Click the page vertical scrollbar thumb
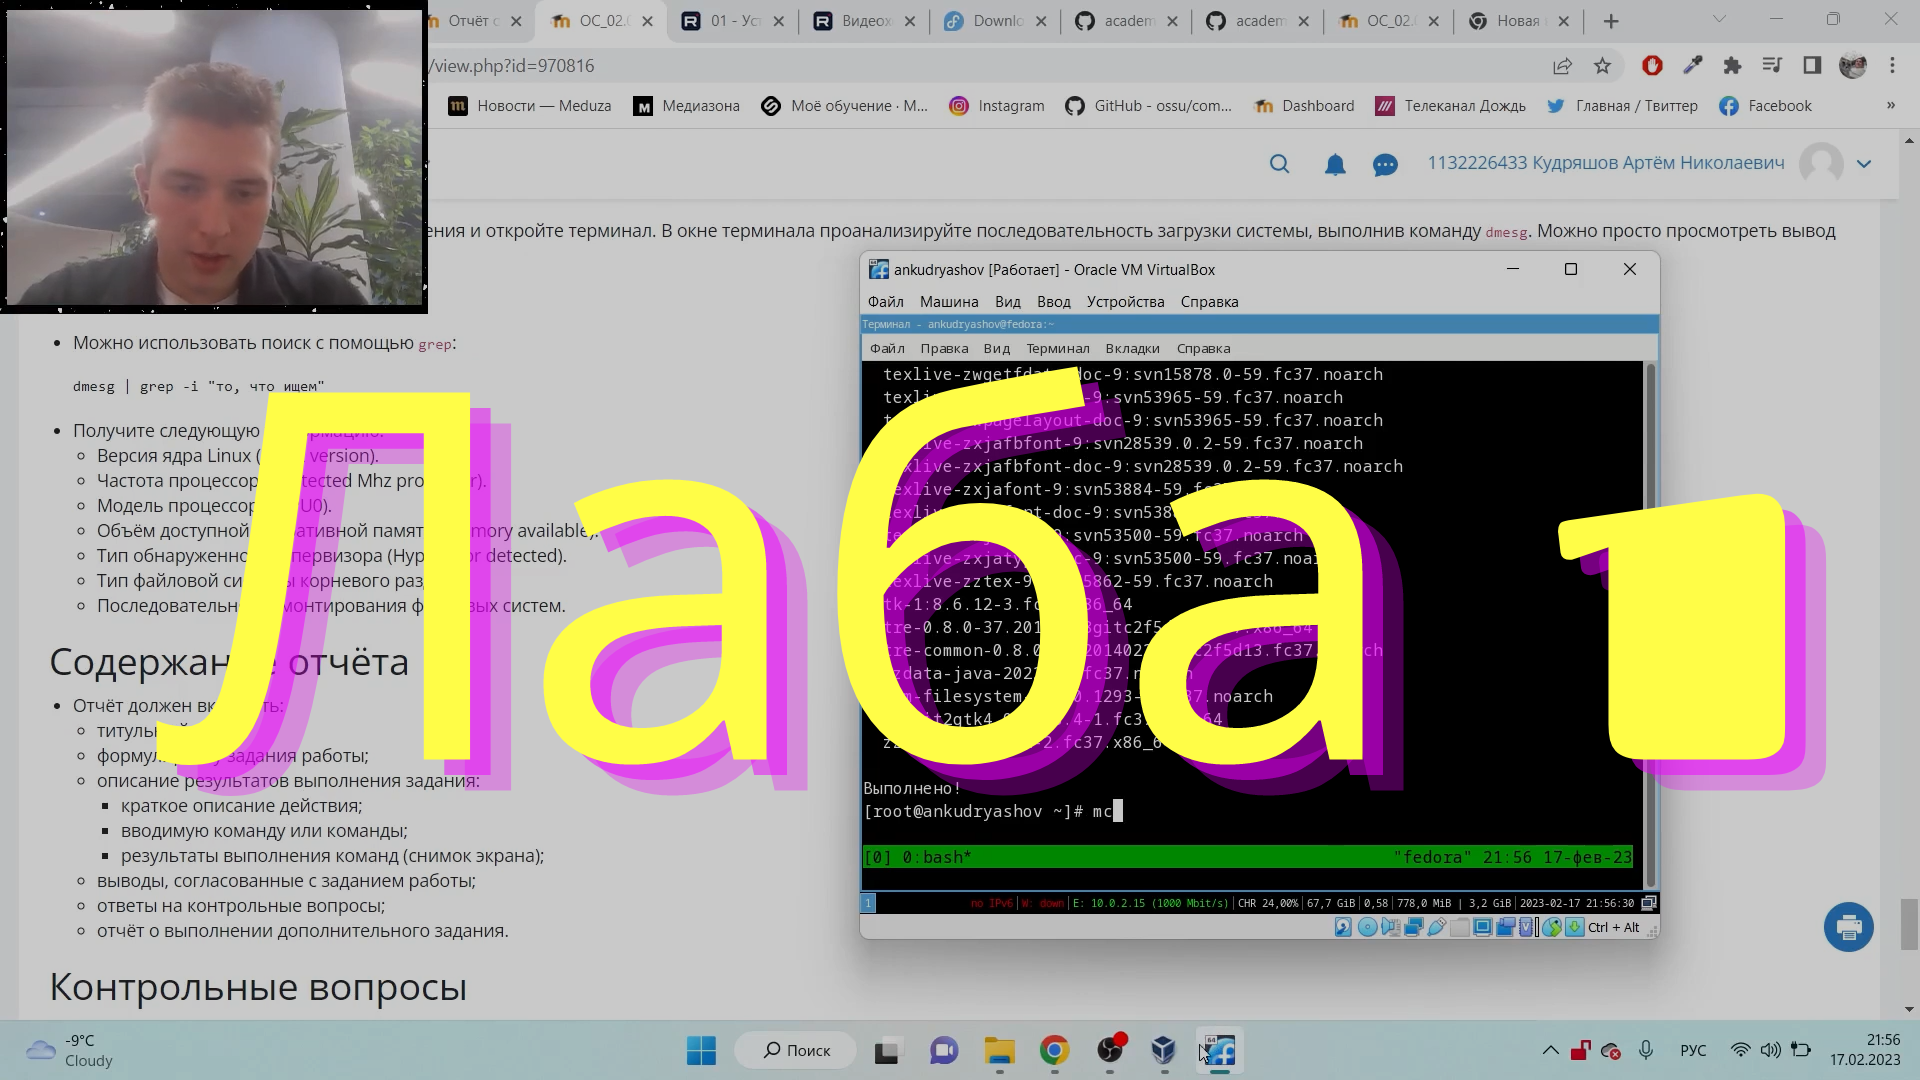 coord(1909,925)
